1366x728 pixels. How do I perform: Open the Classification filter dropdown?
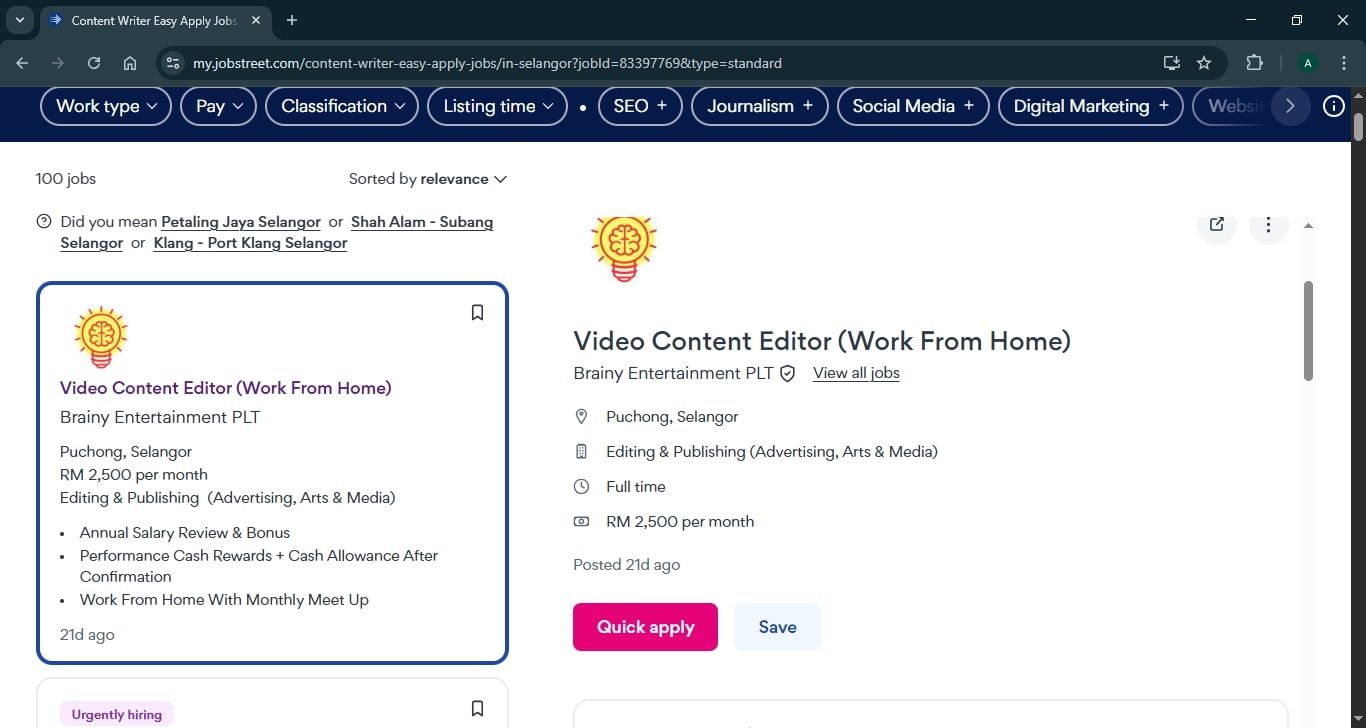[x=341, y=105]
